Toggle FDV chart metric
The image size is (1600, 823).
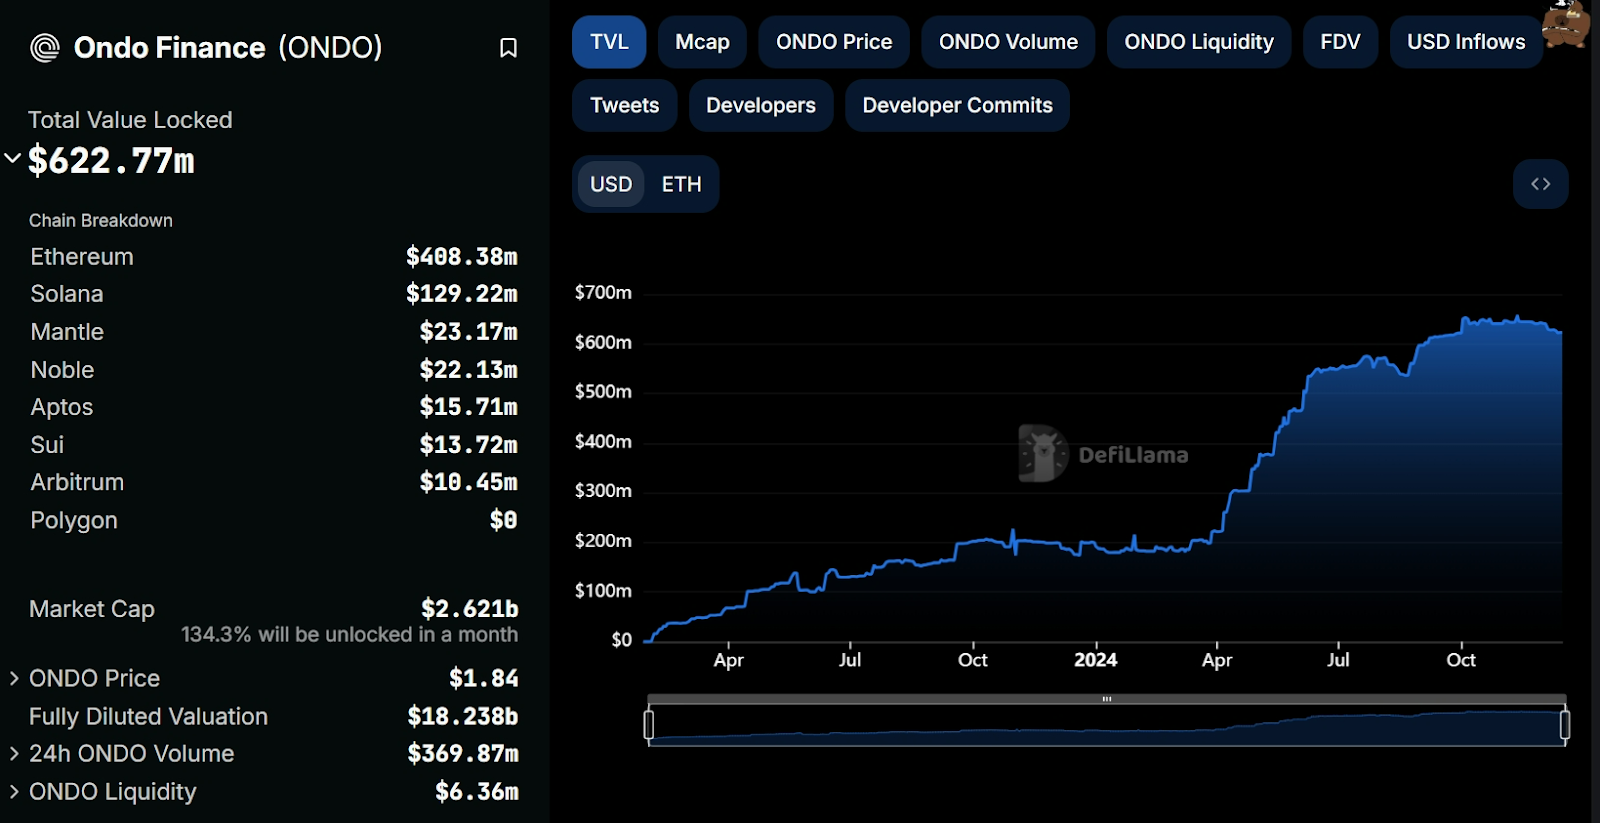[x=1340, y=42]
